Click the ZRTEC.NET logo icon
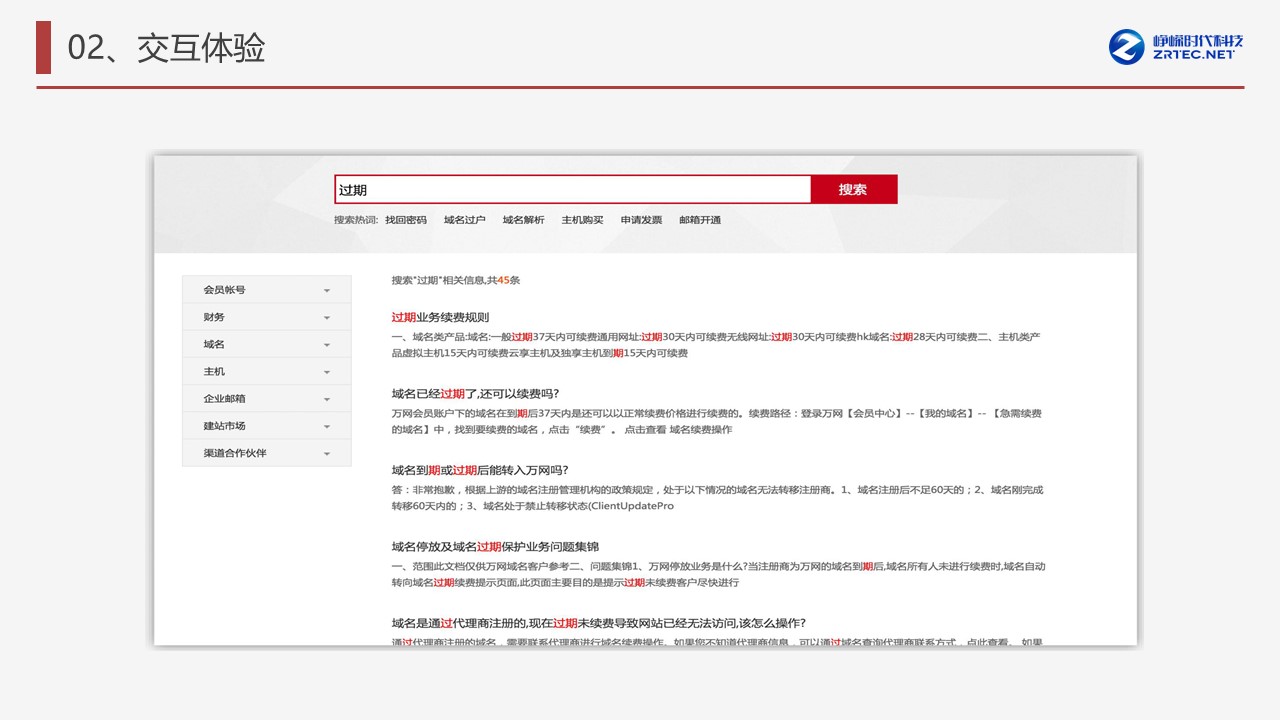Image resolution: width=1280 pixels, height=720 pixels. tap(1127, 47)
